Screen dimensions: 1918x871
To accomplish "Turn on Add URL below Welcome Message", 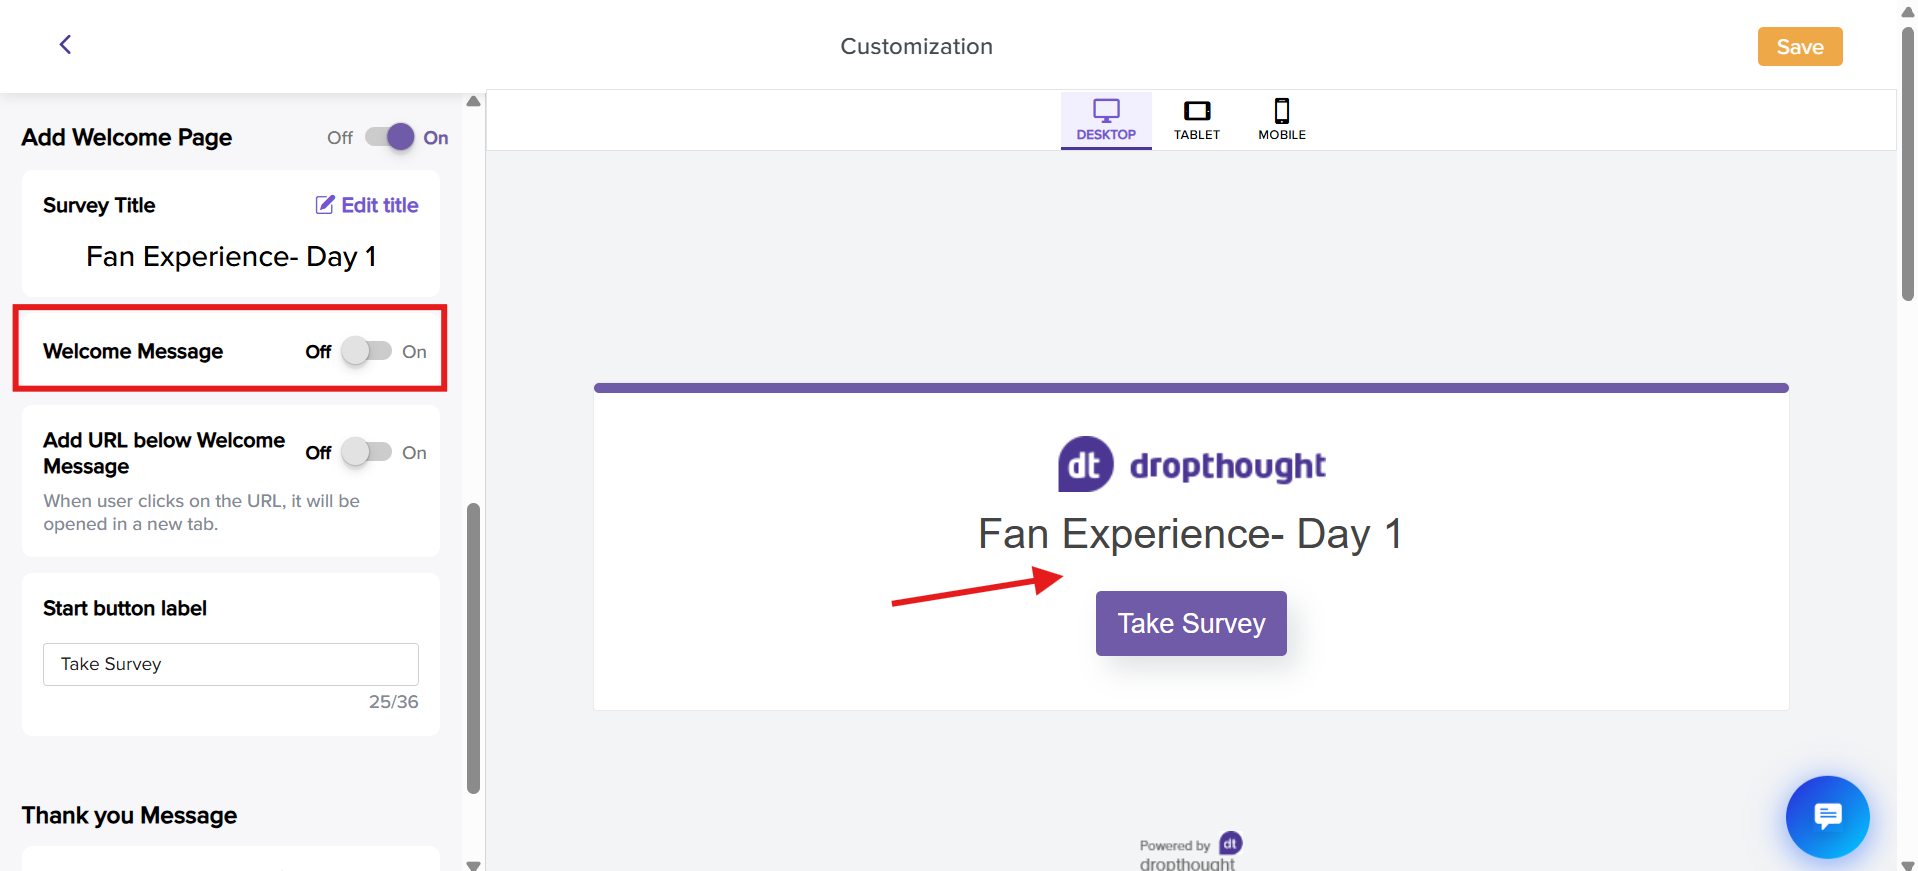I will click(366, 452).
